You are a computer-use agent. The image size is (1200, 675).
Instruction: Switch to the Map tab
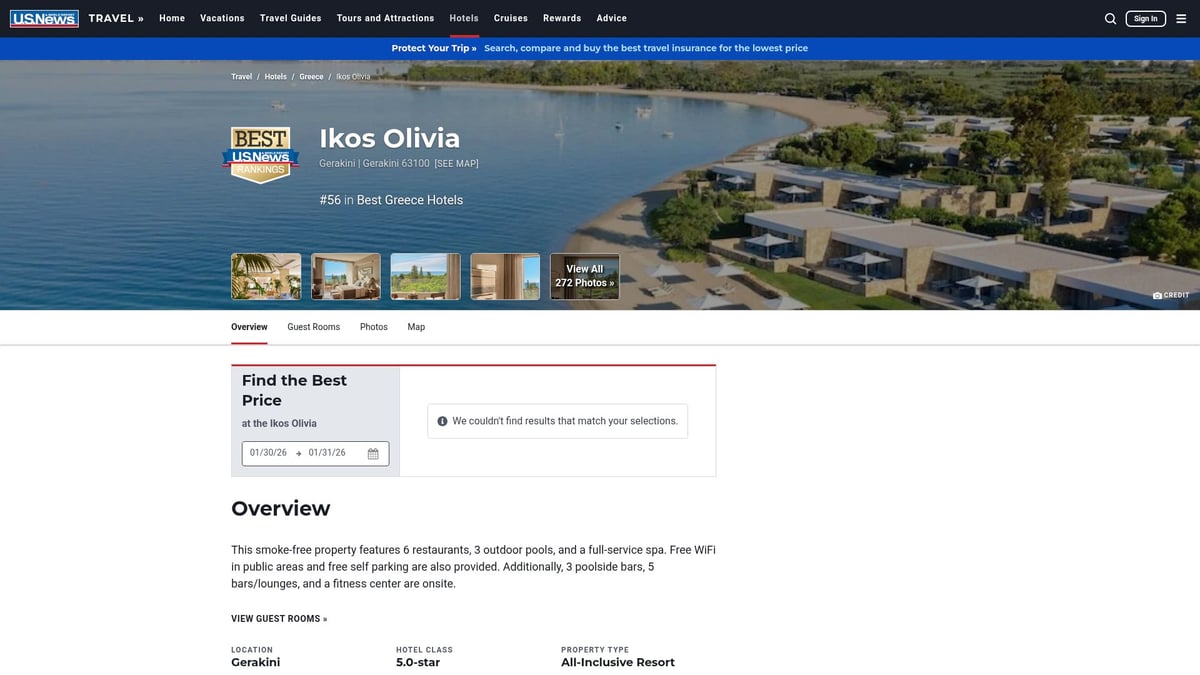pyautogui.click(x=416, y=326)
